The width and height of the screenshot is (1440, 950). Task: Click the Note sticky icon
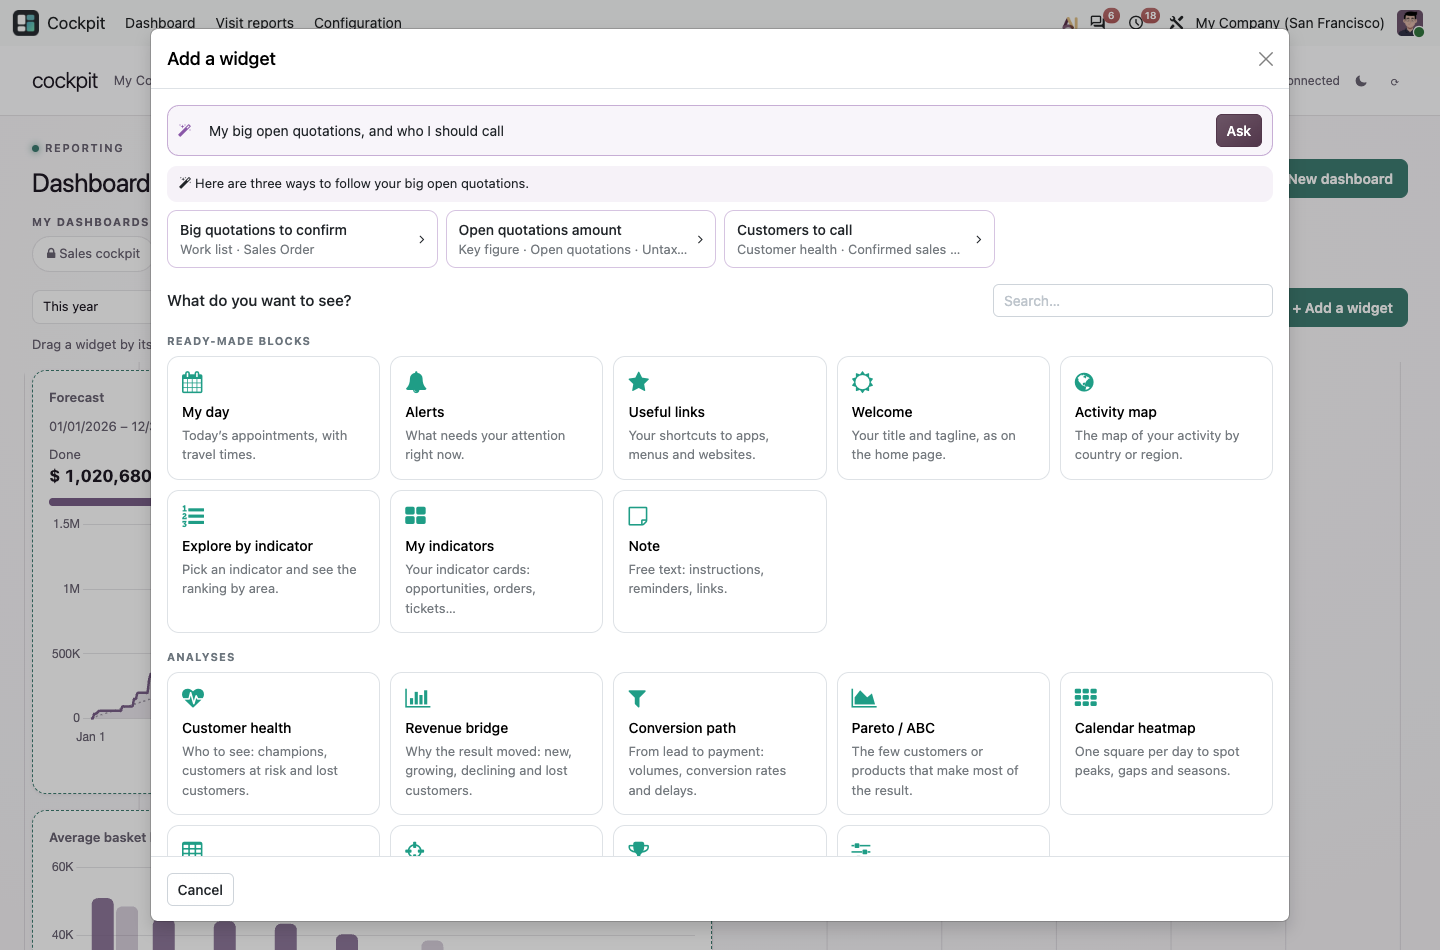638,516
